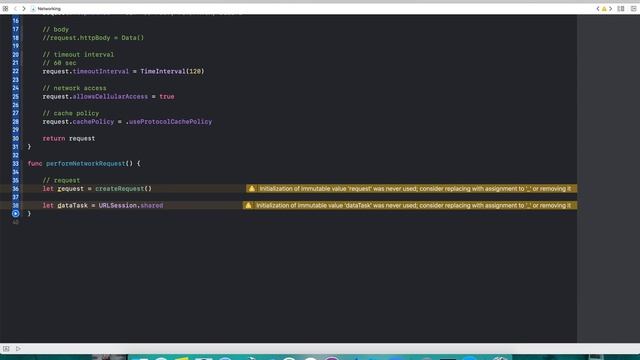Click the '// request' comment
The height and width of the screenshot is (360, 640).
tap(61, 180)
